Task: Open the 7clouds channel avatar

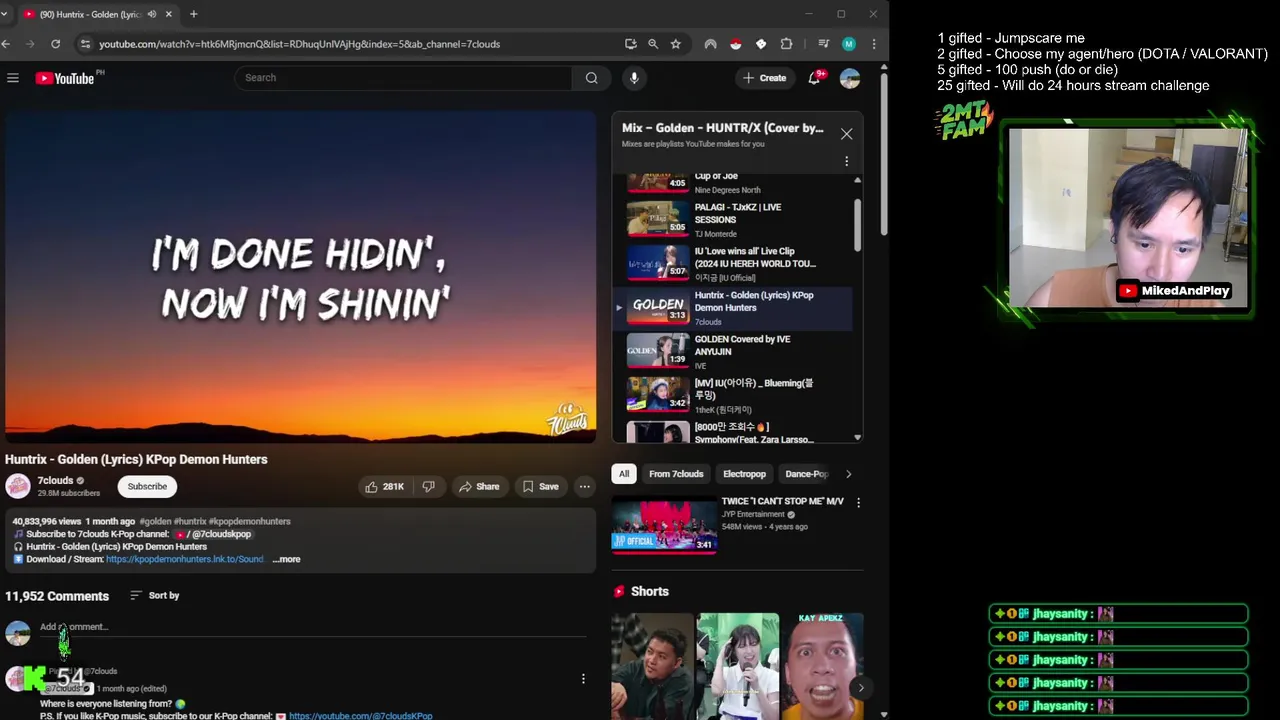Action: [x=18, y=486]
